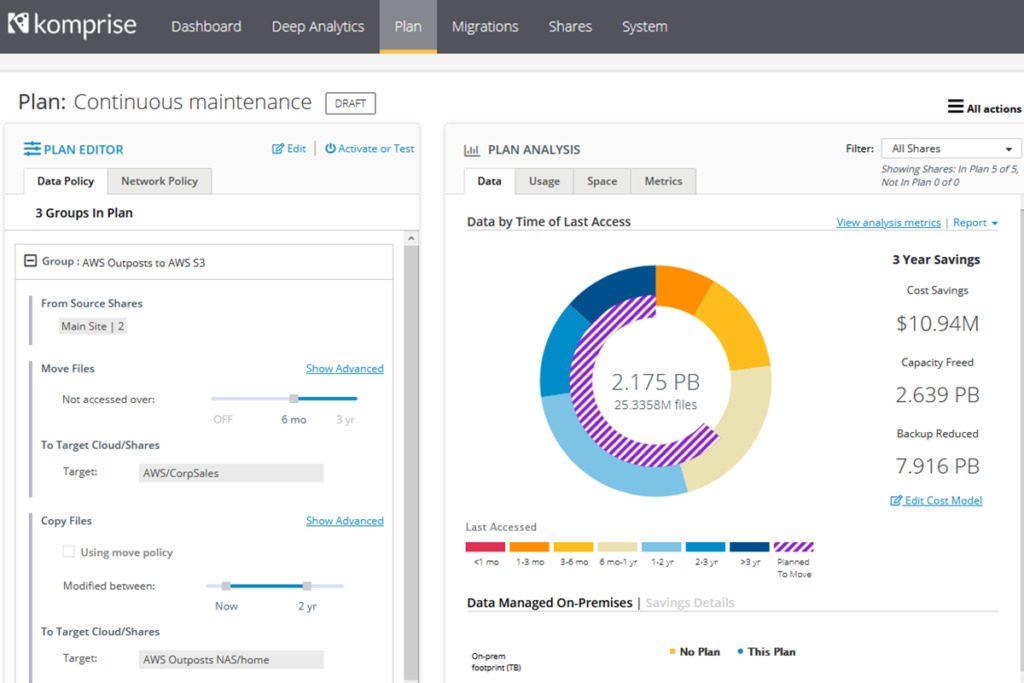1024x683 pixels.
Task: Click the Plan Editor sliders icon
Action: 32,149
